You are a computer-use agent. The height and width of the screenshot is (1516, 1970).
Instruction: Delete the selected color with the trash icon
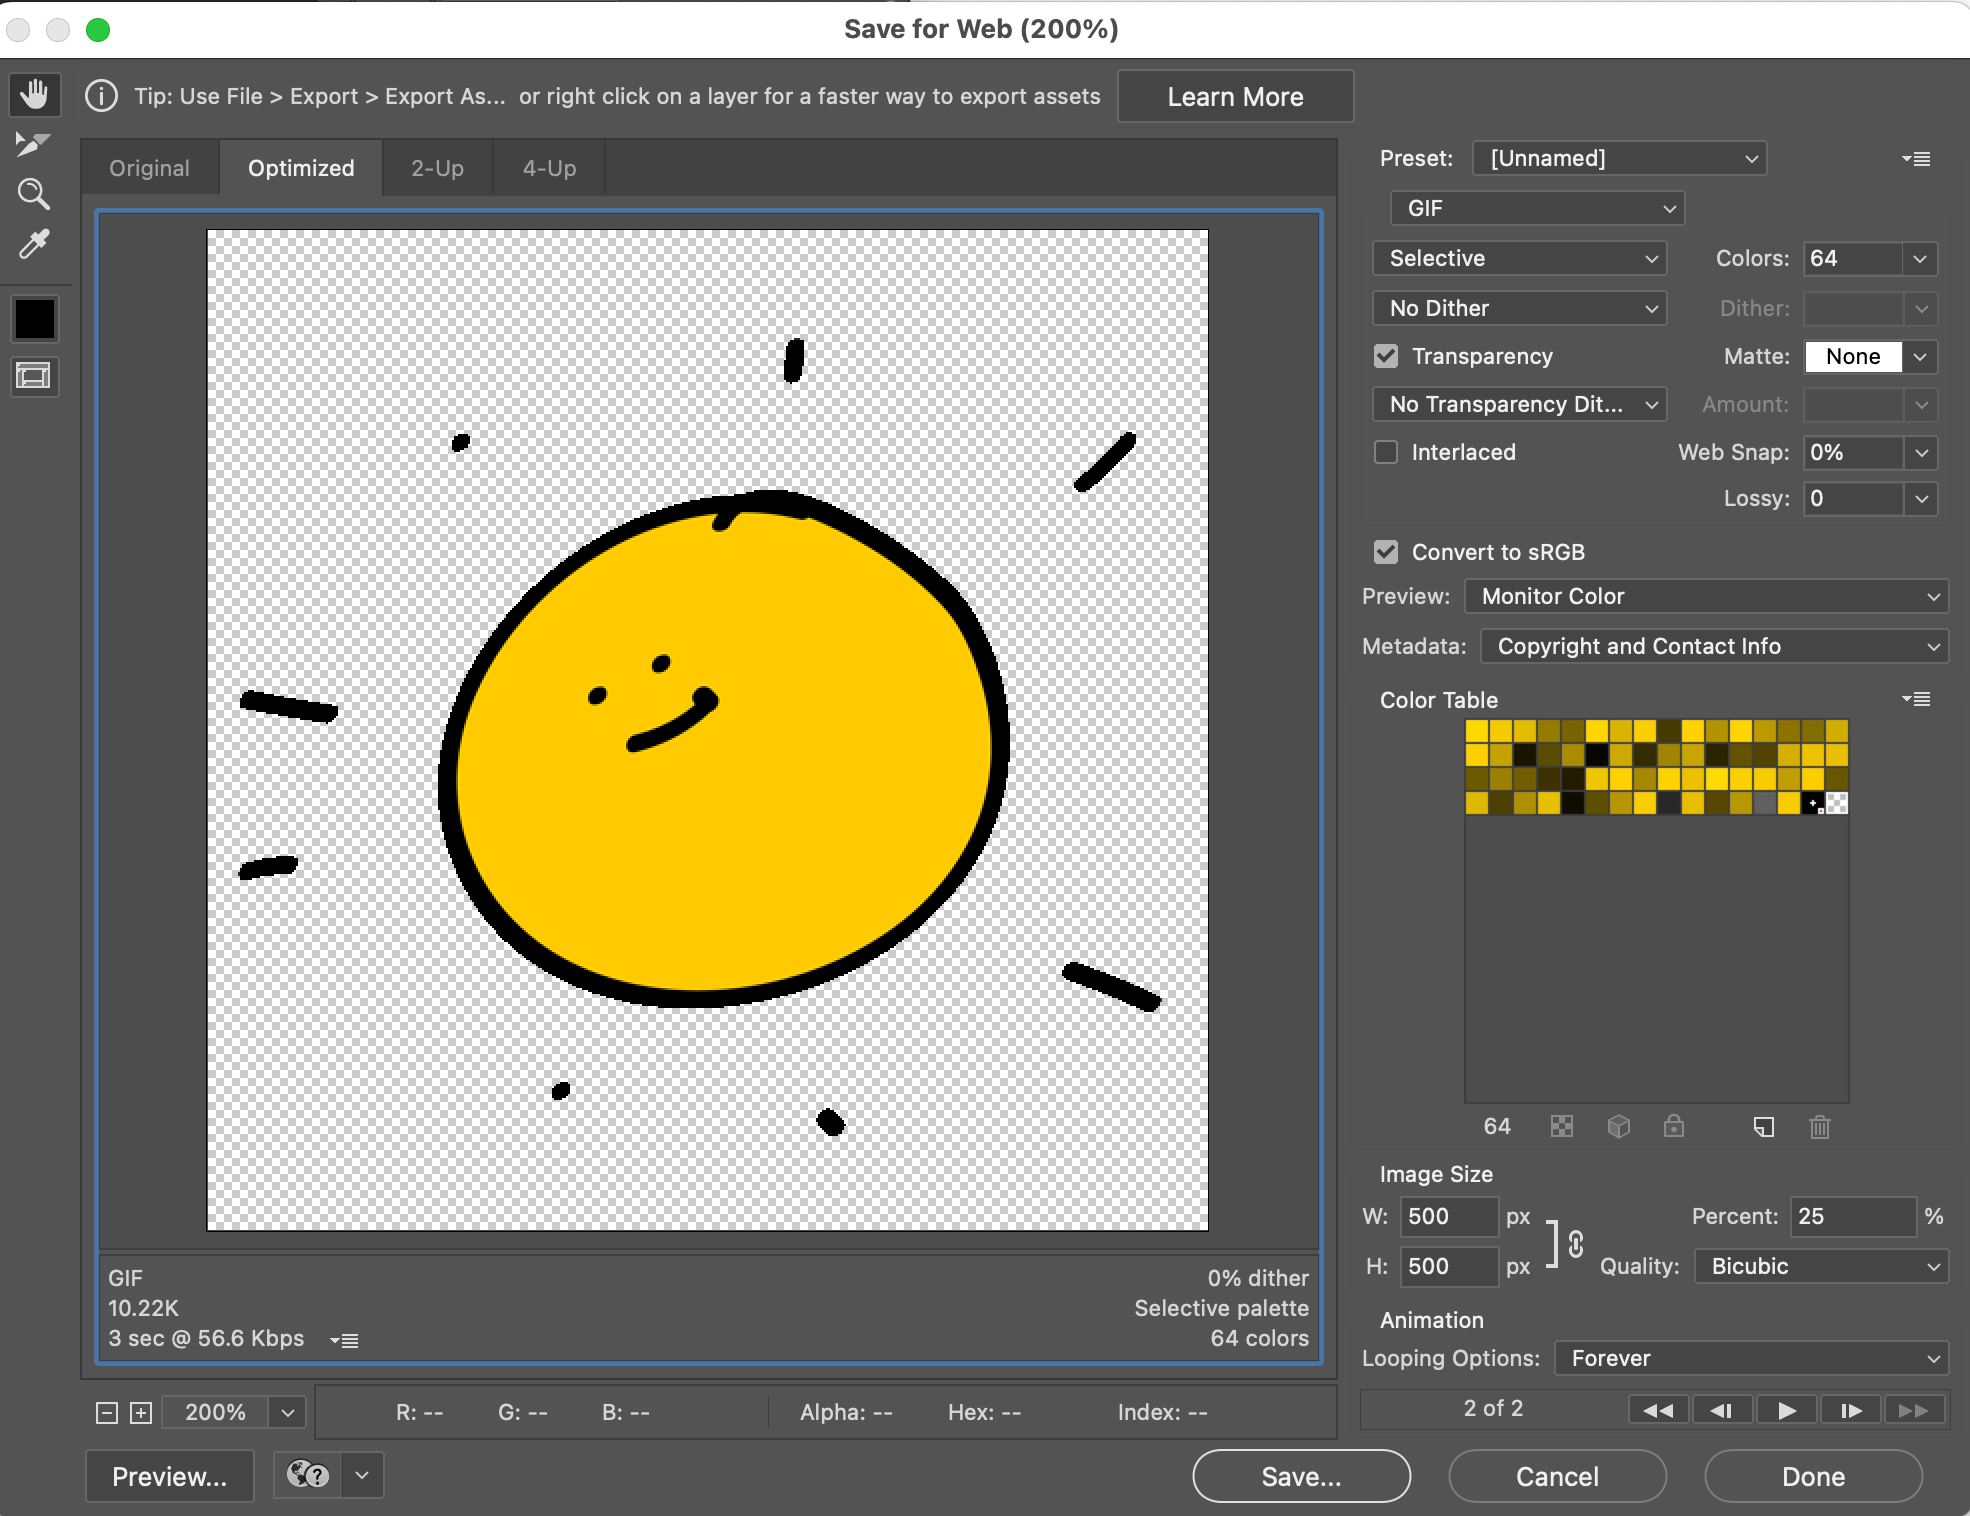[1819, 1127]
